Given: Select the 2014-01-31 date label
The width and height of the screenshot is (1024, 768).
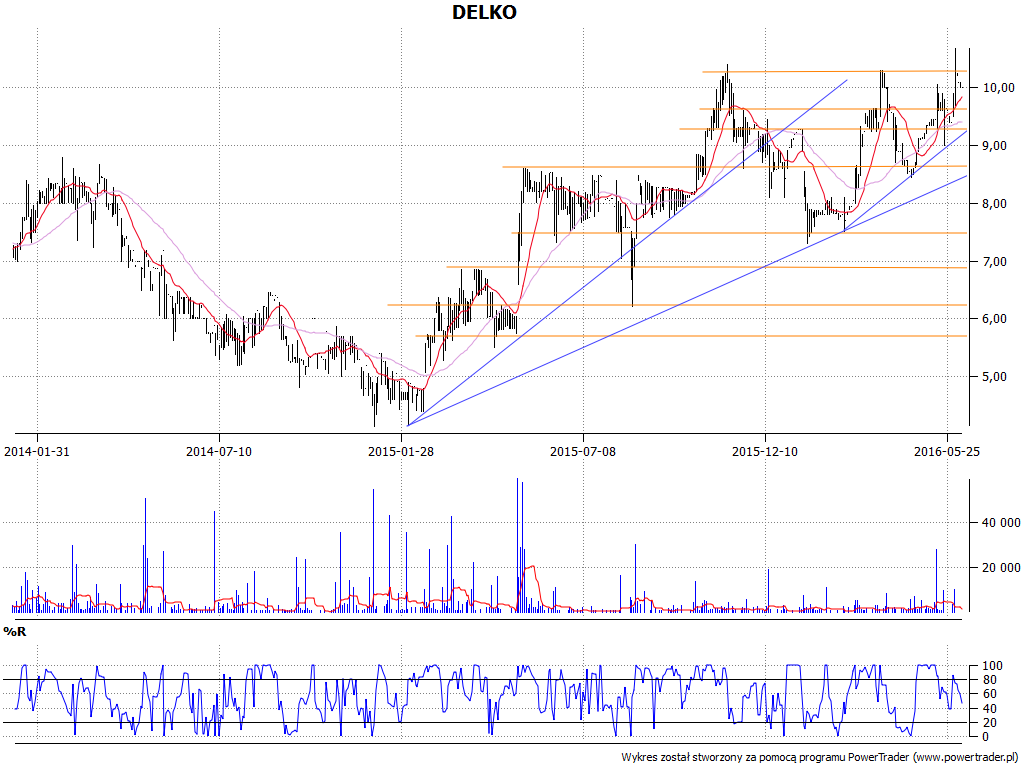Looking at the screenshot, I should pyautogui.click(x=37, y=451).
